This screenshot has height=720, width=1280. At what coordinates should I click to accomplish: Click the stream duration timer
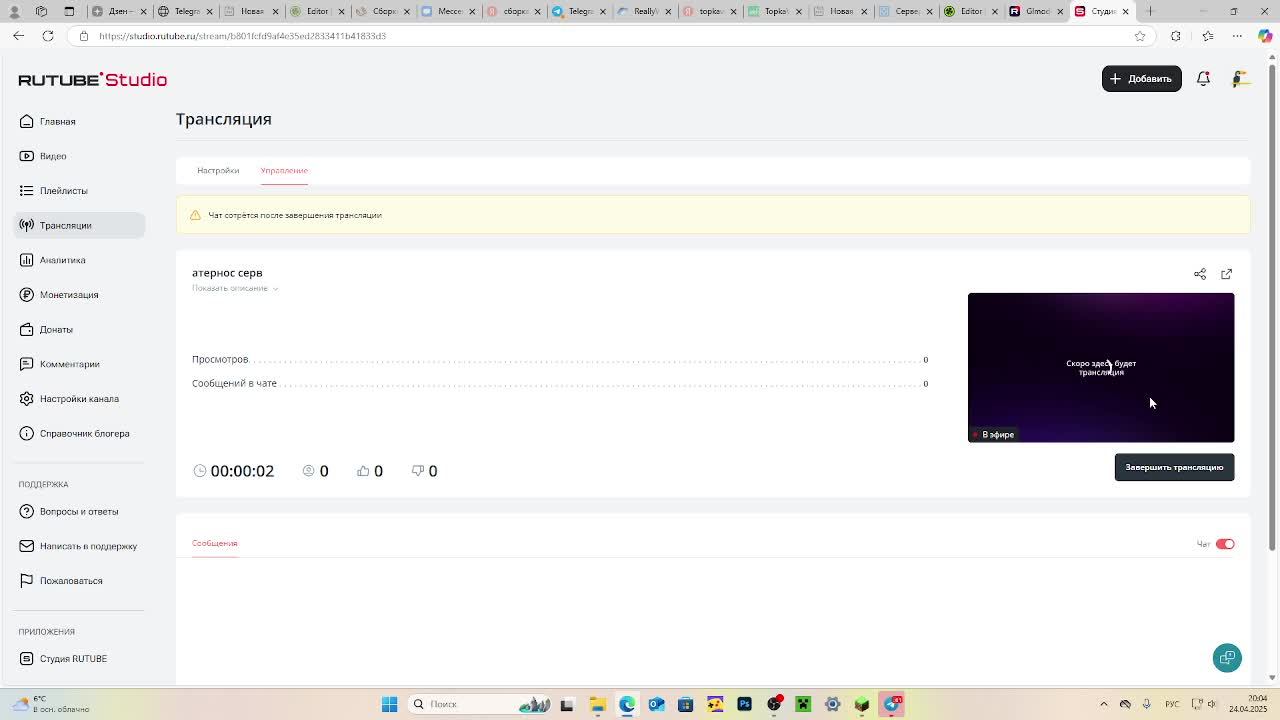pyautogui.click(x=234, y=471)
